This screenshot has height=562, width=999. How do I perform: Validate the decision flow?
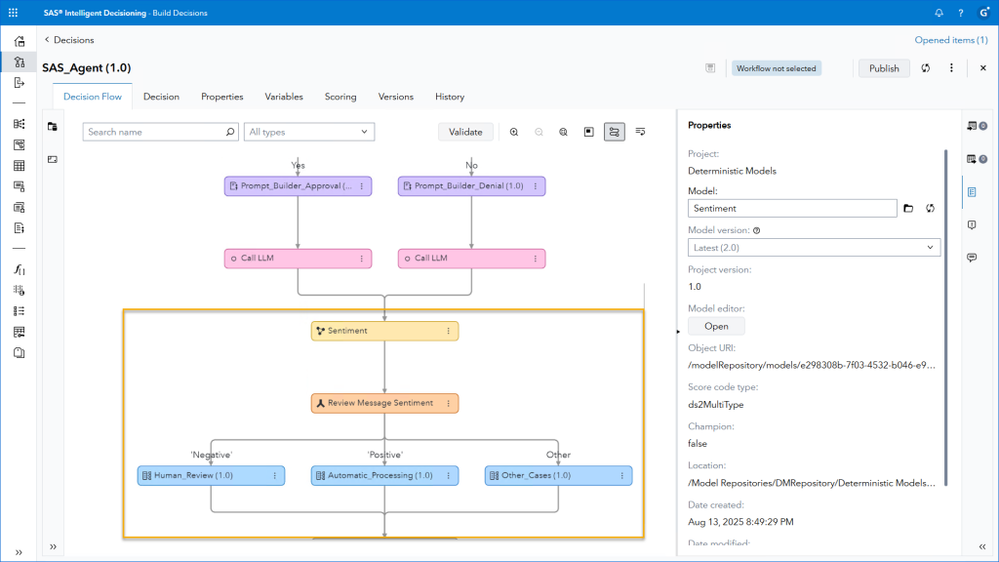pos(465,132)
